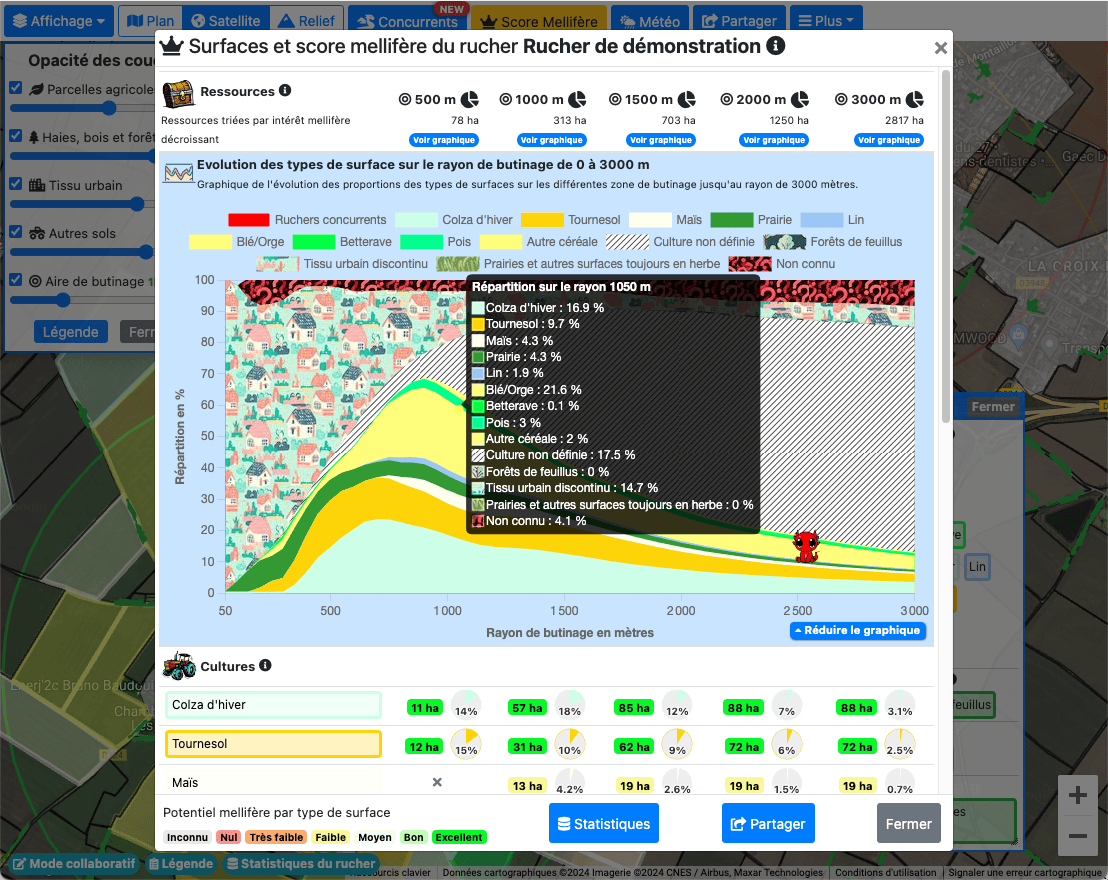Zoom in on the map with the plus button
Screen dimensions: 1108x880
pyautogui.click(x=1078, y=795)
